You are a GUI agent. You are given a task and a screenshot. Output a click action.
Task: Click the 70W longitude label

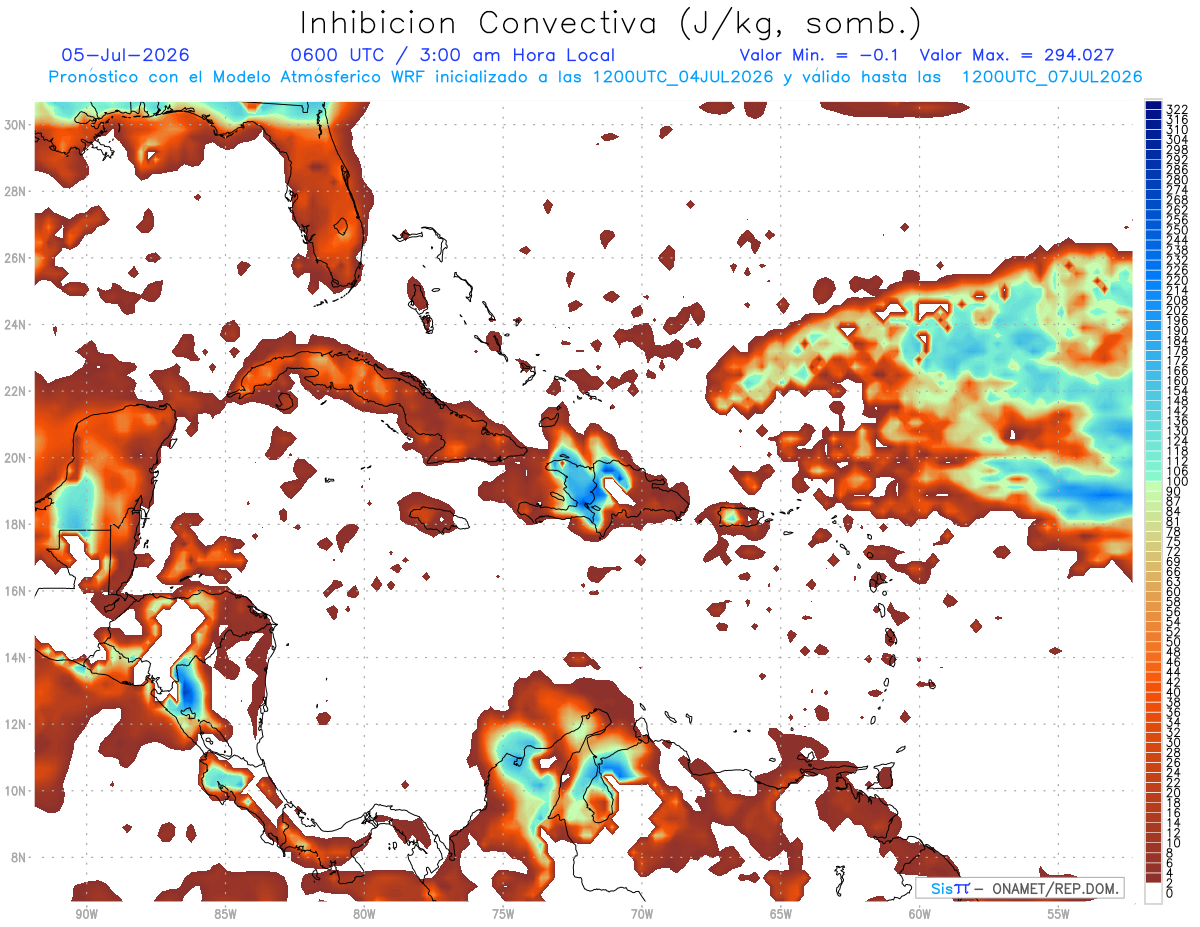pyautogui.click(x=642, y=914)
